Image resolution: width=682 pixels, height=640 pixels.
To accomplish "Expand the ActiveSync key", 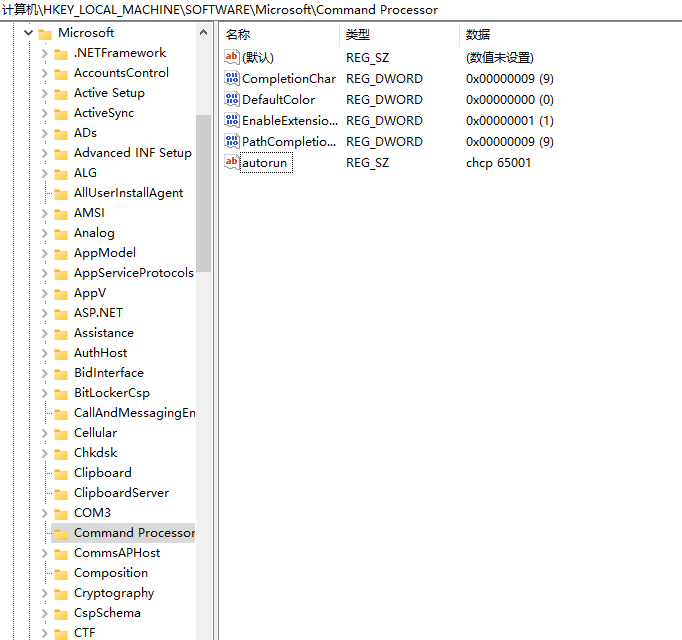I will tap(44, 113).
